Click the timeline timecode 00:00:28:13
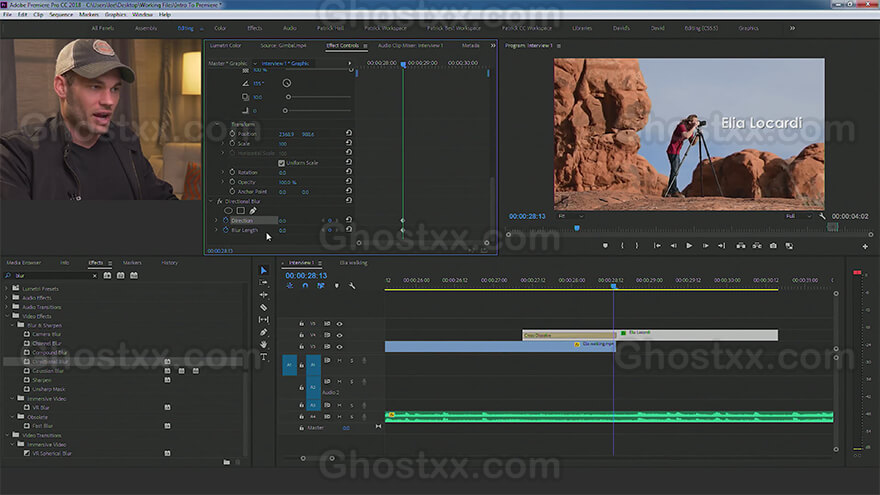This screenshot has width=880, height=495. 306,276
